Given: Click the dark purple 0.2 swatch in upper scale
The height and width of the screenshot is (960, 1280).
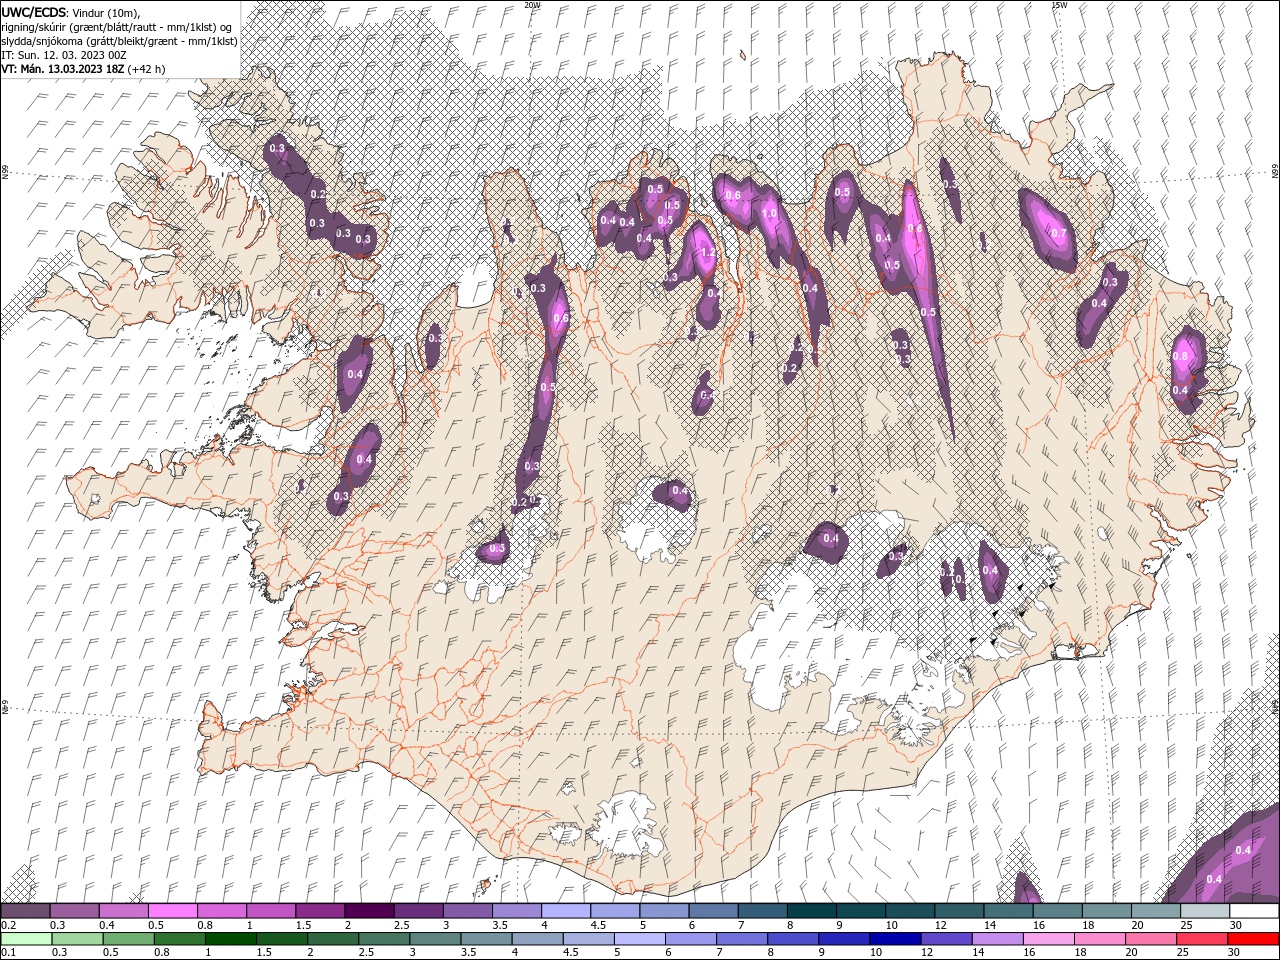Looking at the screenshot, I should coord(26,911).
